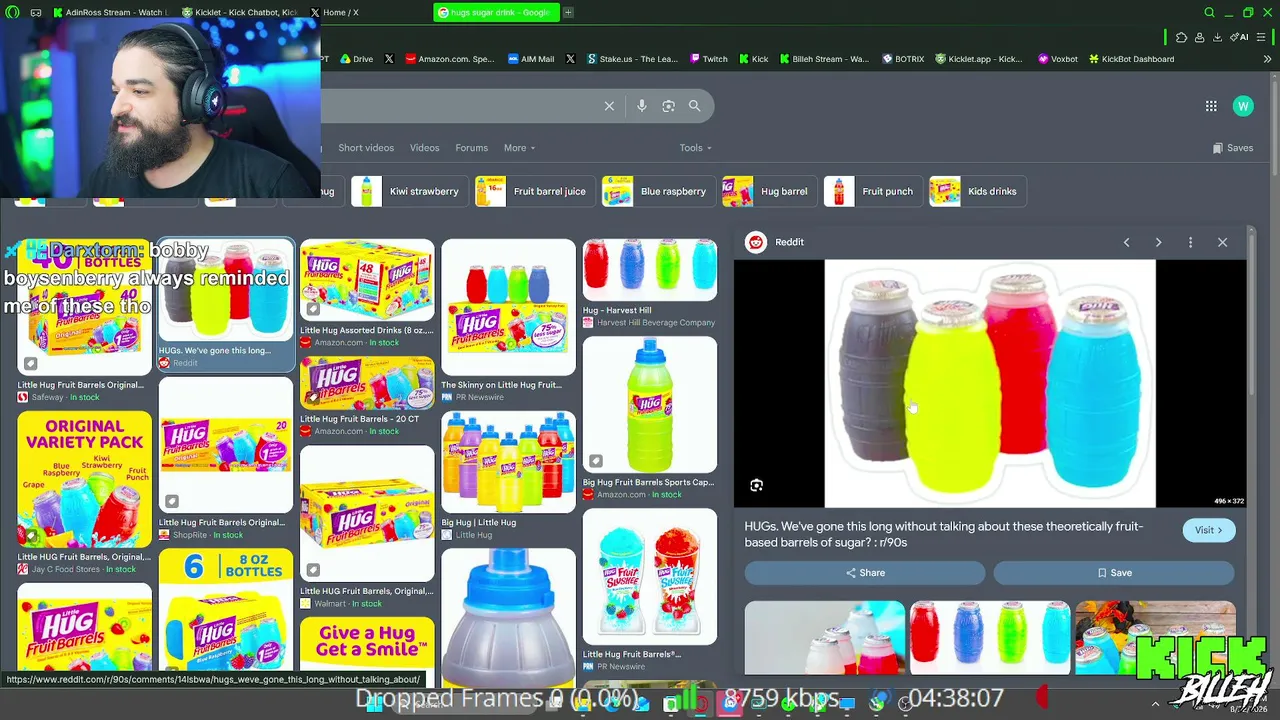1280x720 pixels.
Task: Expand the More search categories dropdown
Action: 519,148
